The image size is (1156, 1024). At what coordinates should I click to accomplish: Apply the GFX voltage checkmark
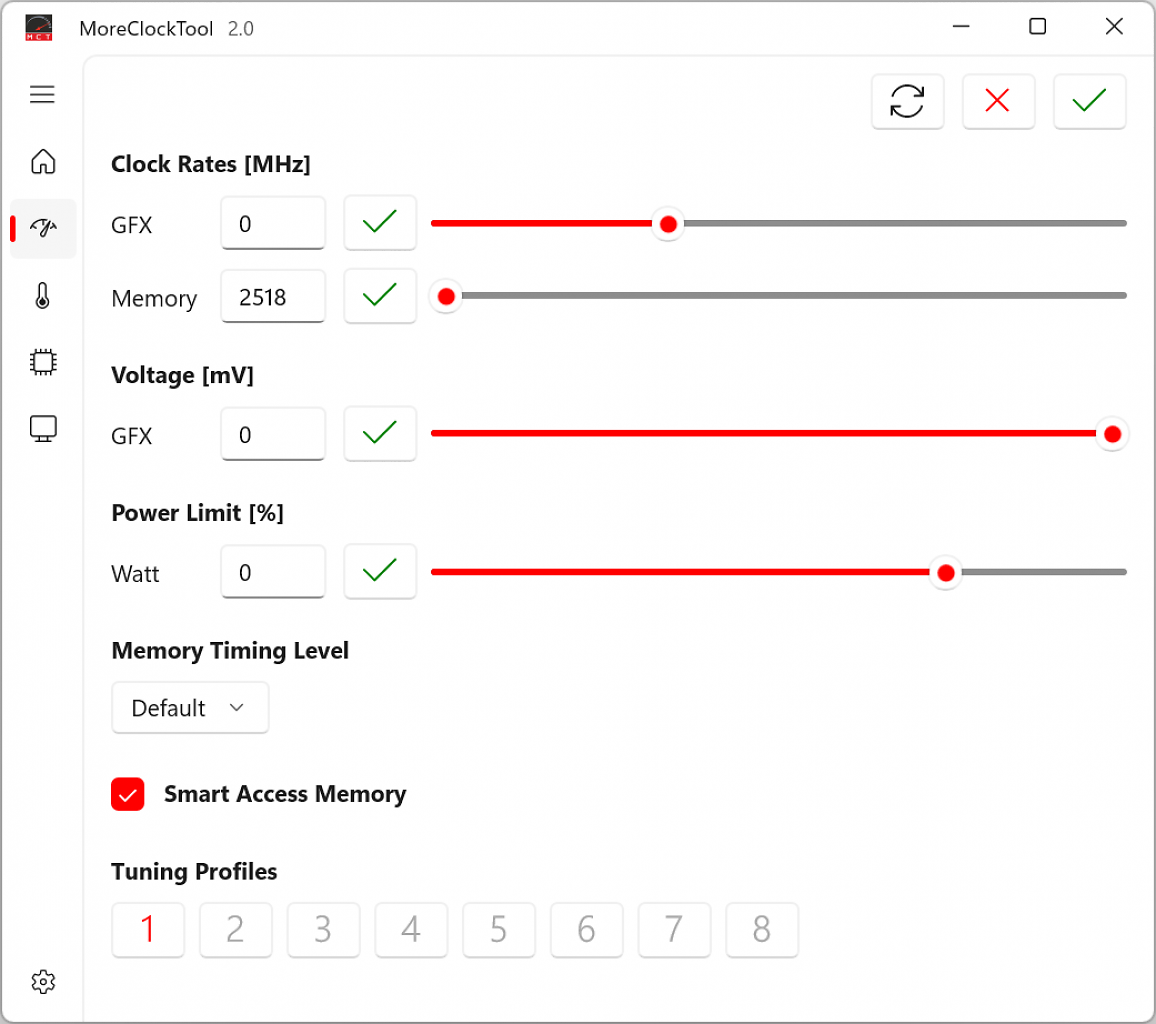380,433
